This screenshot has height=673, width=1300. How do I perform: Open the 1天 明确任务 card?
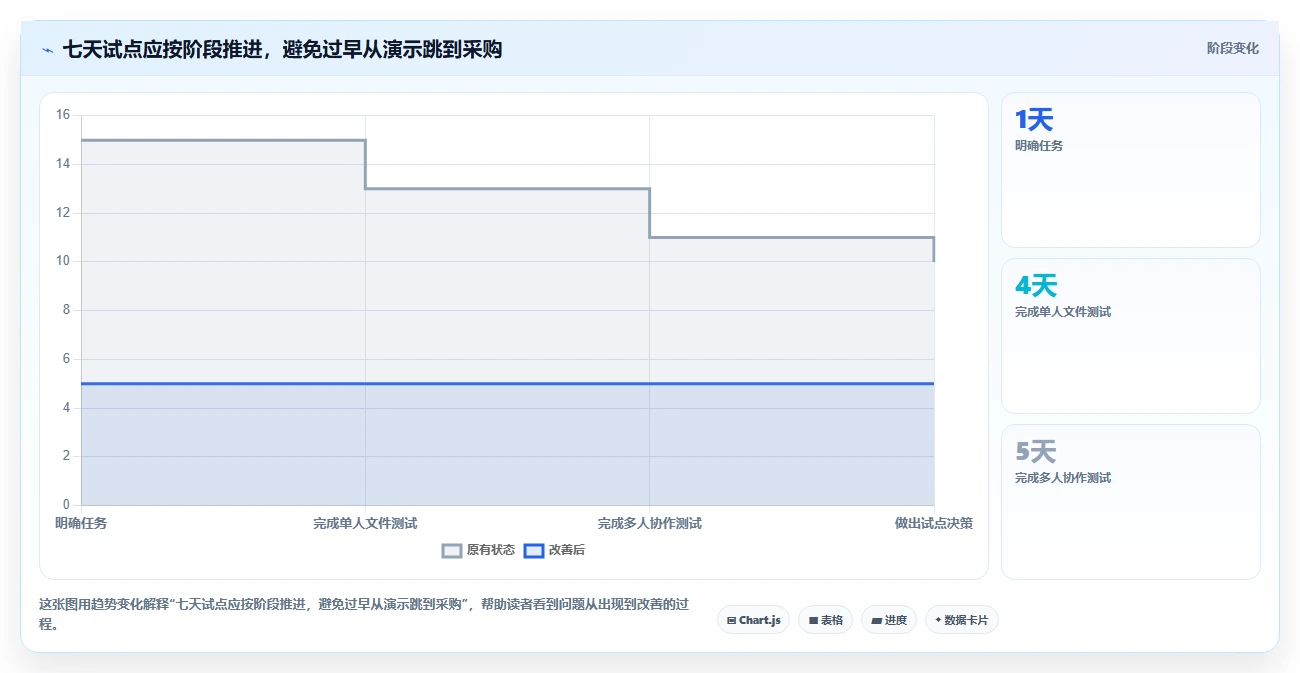pyautogui.click(x=1130, y=170)
